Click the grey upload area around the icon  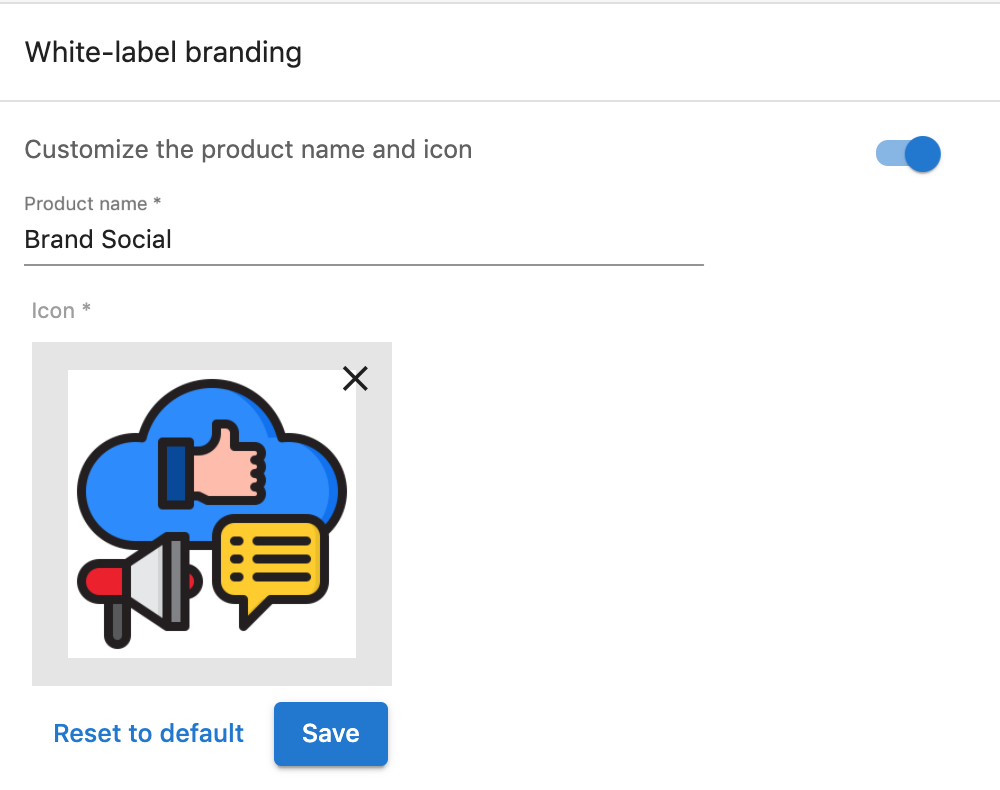pos(212,672)
